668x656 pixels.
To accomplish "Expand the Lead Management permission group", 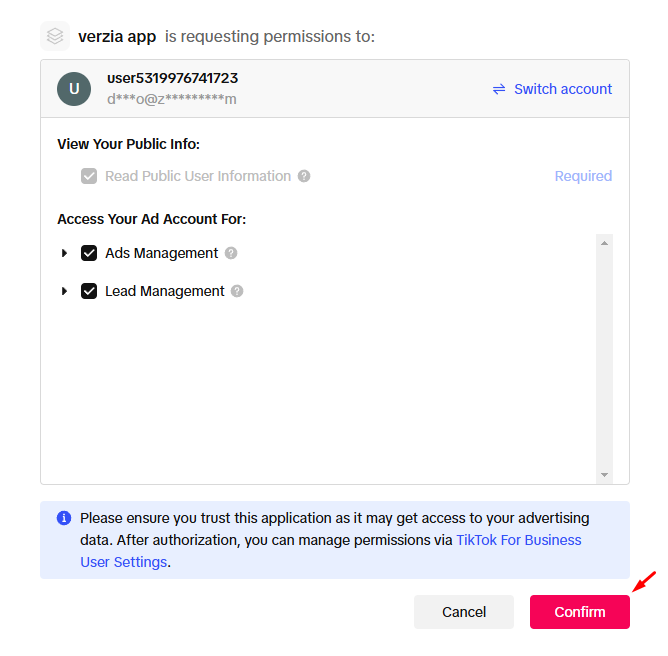I will click(65, 291).
